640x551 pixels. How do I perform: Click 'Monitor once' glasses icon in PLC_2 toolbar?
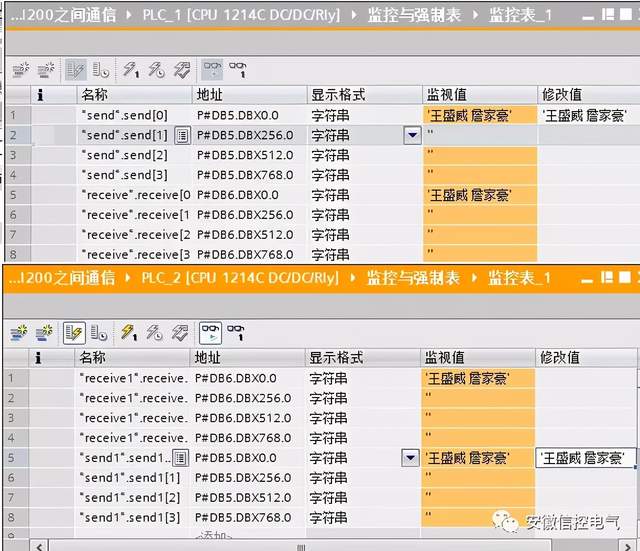pyautogui.click(x=237, y=332)
